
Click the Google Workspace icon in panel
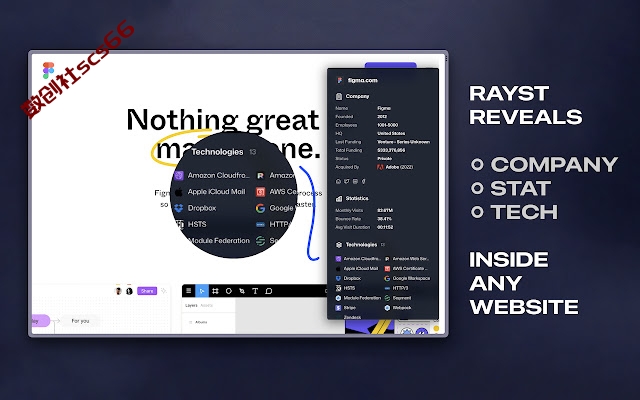(387, 278)
